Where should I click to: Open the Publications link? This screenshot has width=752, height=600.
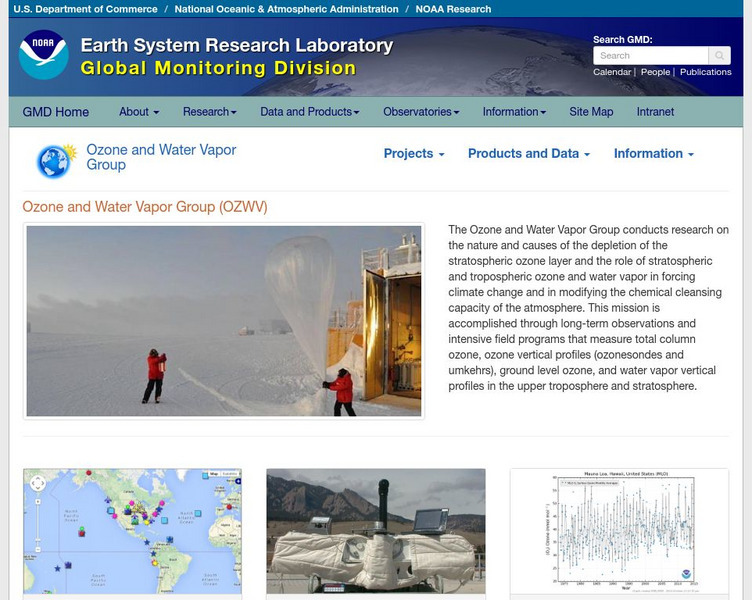[x=705, y=72]
